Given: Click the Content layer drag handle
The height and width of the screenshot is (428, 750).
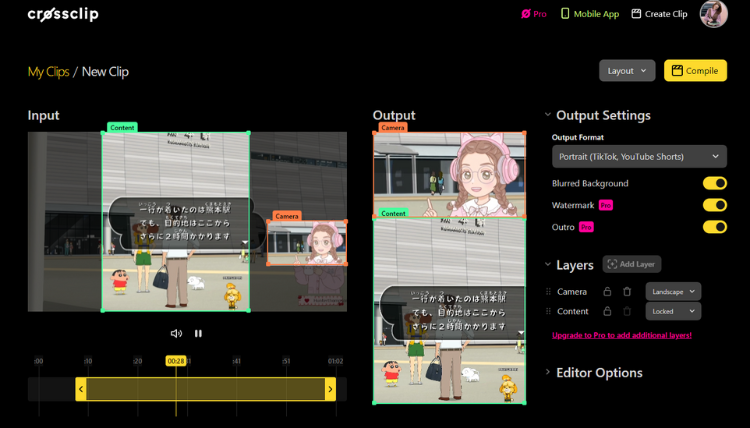Looking at the screenshot, I should pyautogui.click(x=548, y=311).
